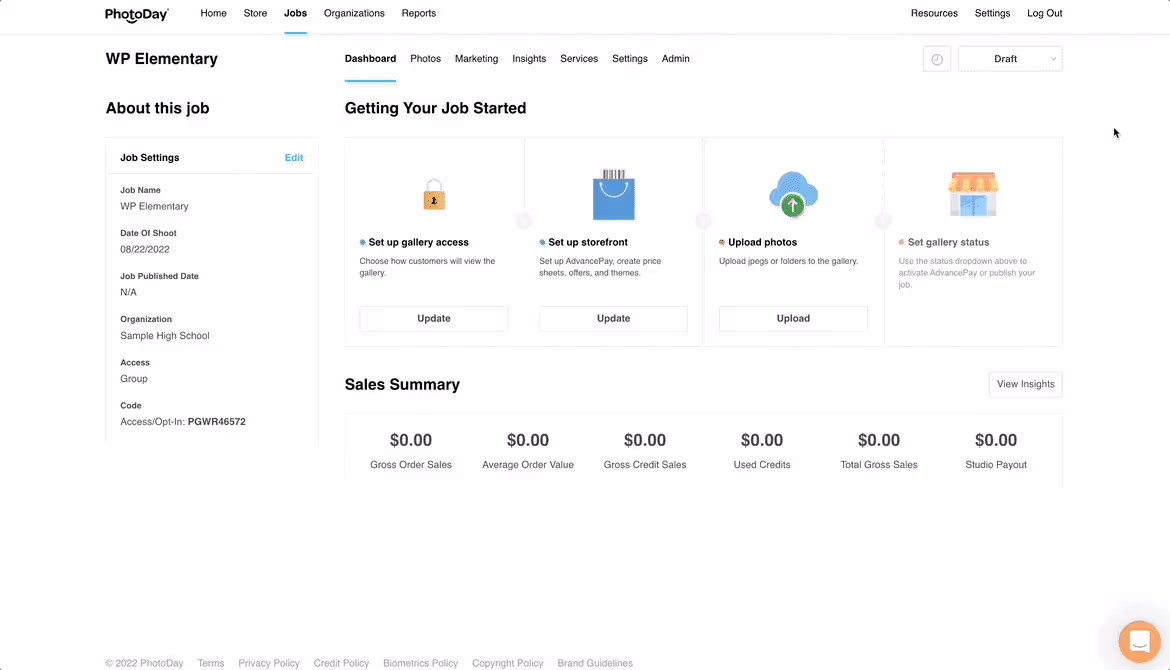
Task: Click the Gross Credit Sales amount
Action: [x=645, y=440]
